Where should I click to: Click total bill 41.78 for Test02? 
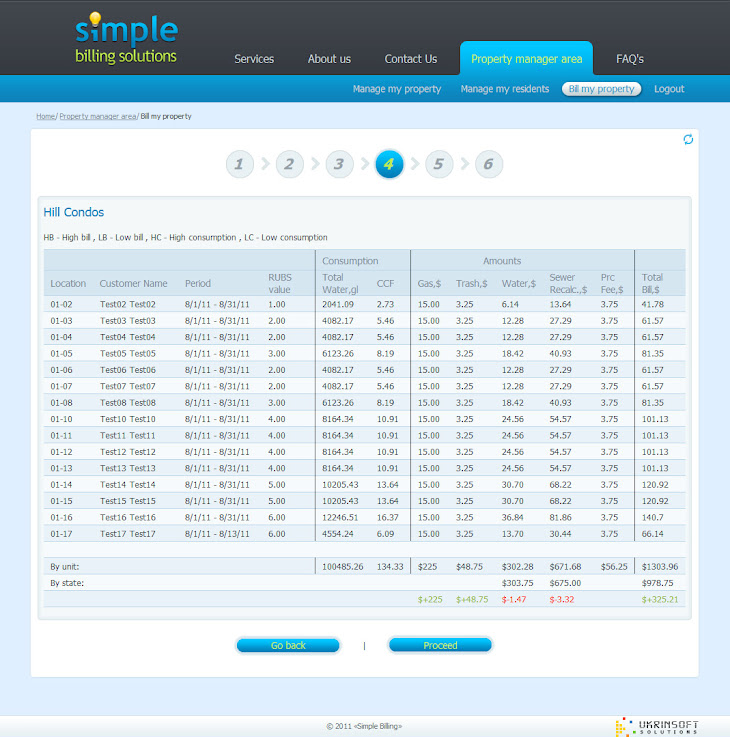[x=652, y=304]
